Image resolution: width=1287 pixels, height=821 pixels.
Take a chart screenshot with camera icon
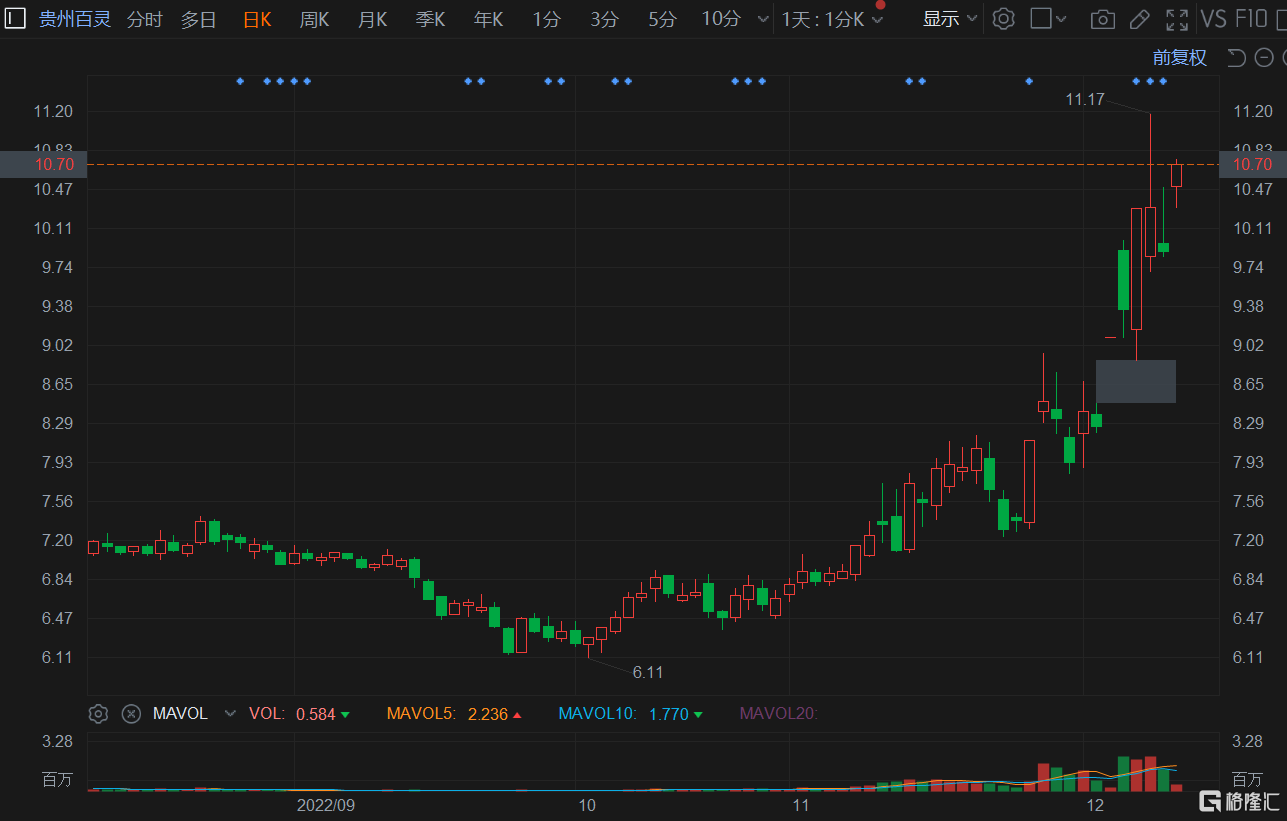click(x=1102, y=19)
